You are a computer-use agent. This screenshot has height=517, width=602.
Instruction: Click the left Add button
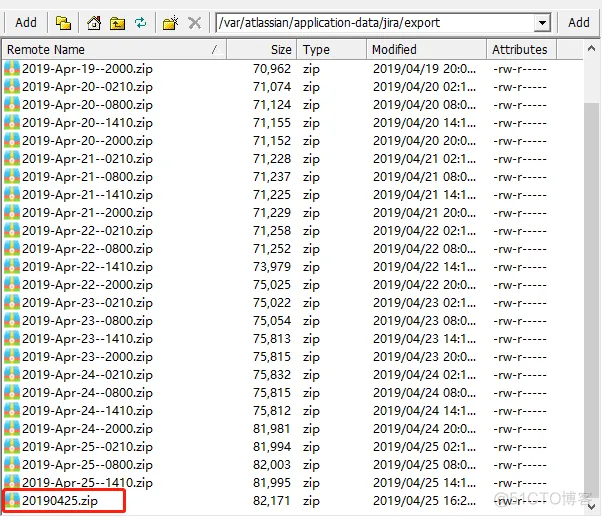[26, 23]
